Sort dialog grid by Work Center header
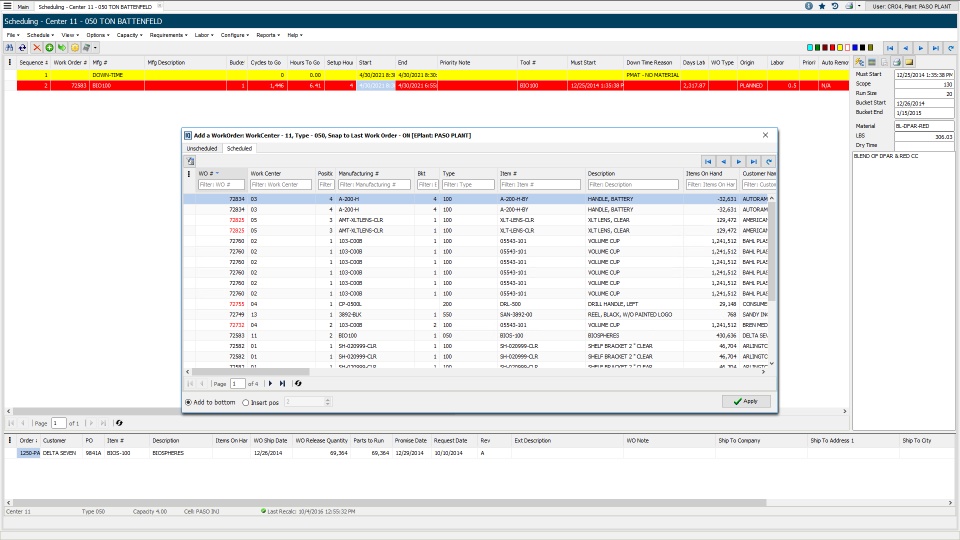 tap(266, 173)
